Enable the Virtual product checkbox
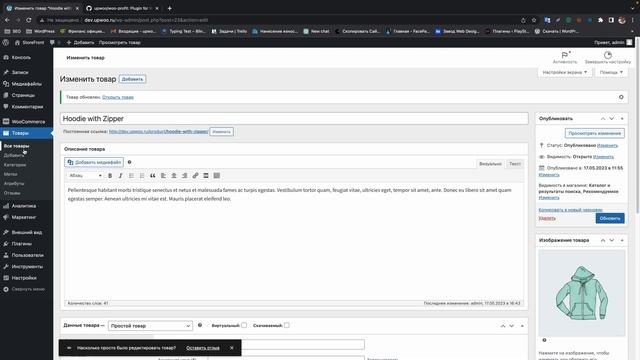Image resolution: width=640 pixels, height=360 pixels. 244,325
